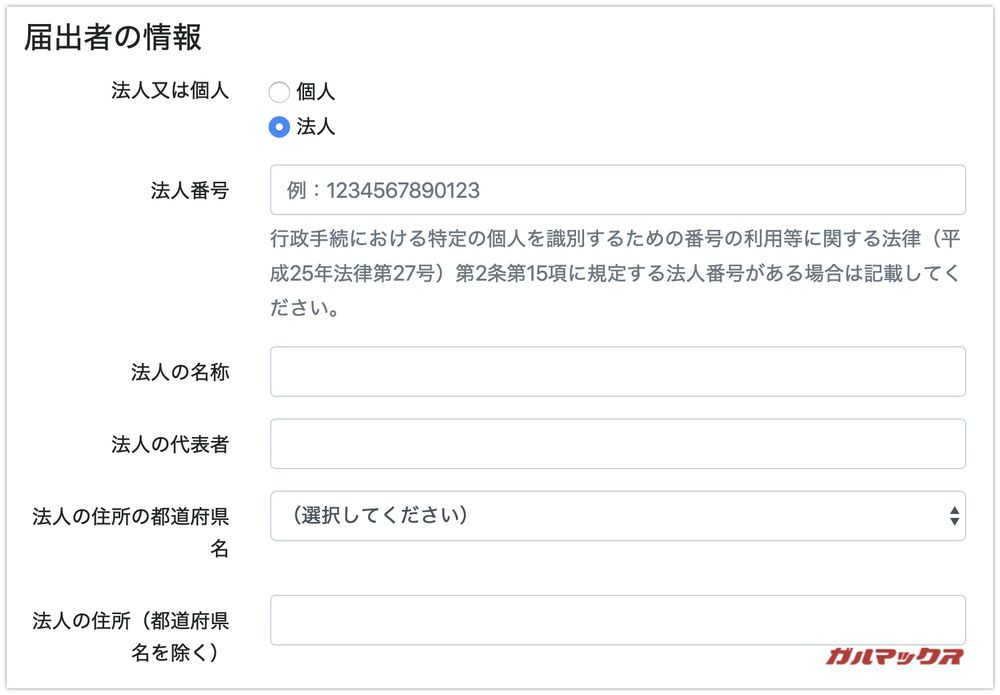Click the up-down stepper arrows on the prefecture selector
1000x695 pixels.
[957, 515]
